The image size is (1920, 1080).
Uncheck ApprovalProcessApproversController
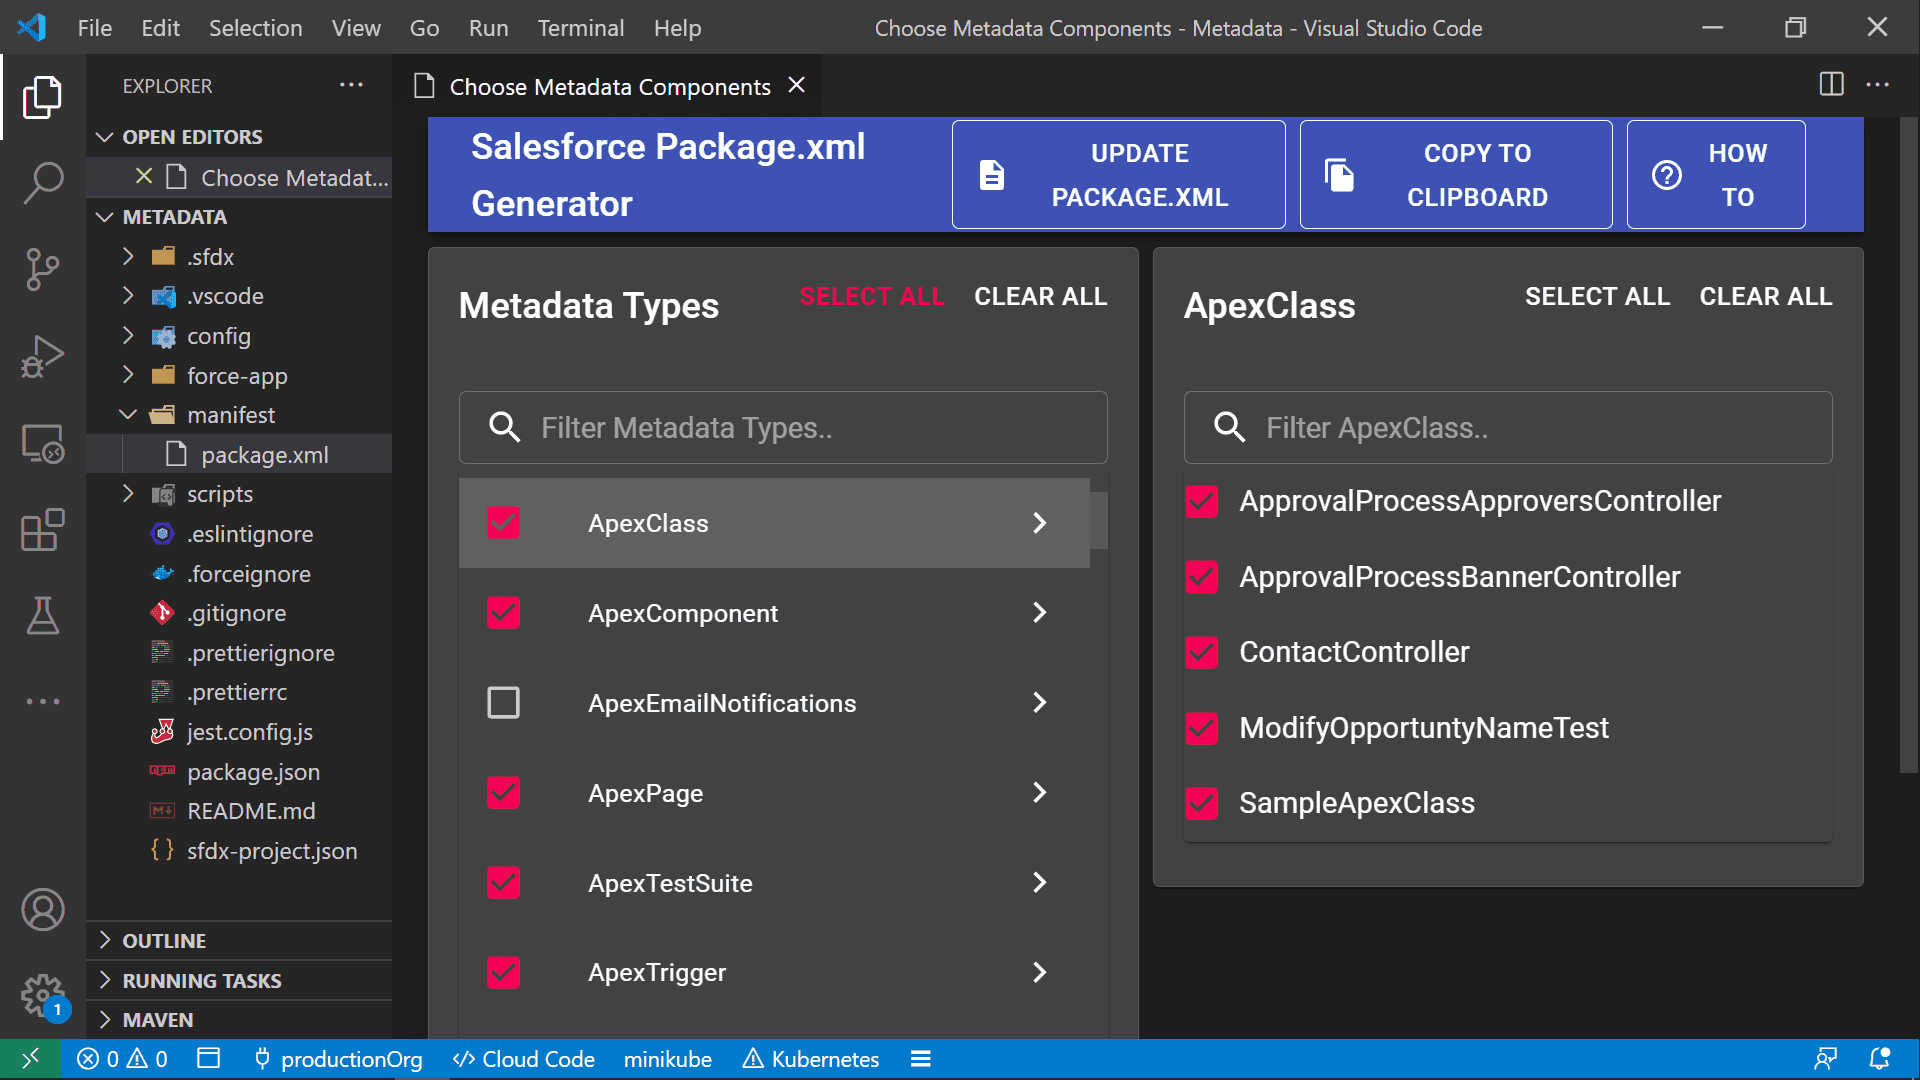[1202, 501]
